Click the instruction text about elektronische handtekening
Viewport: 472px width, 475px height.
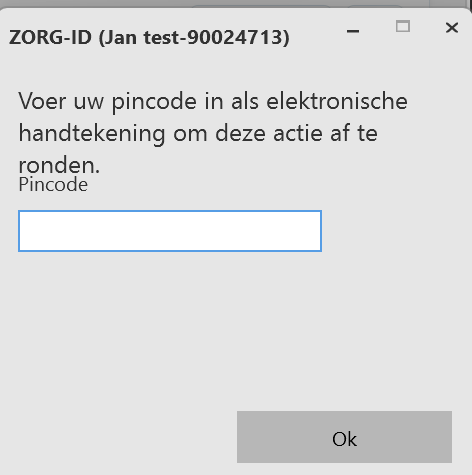(213, 133)
